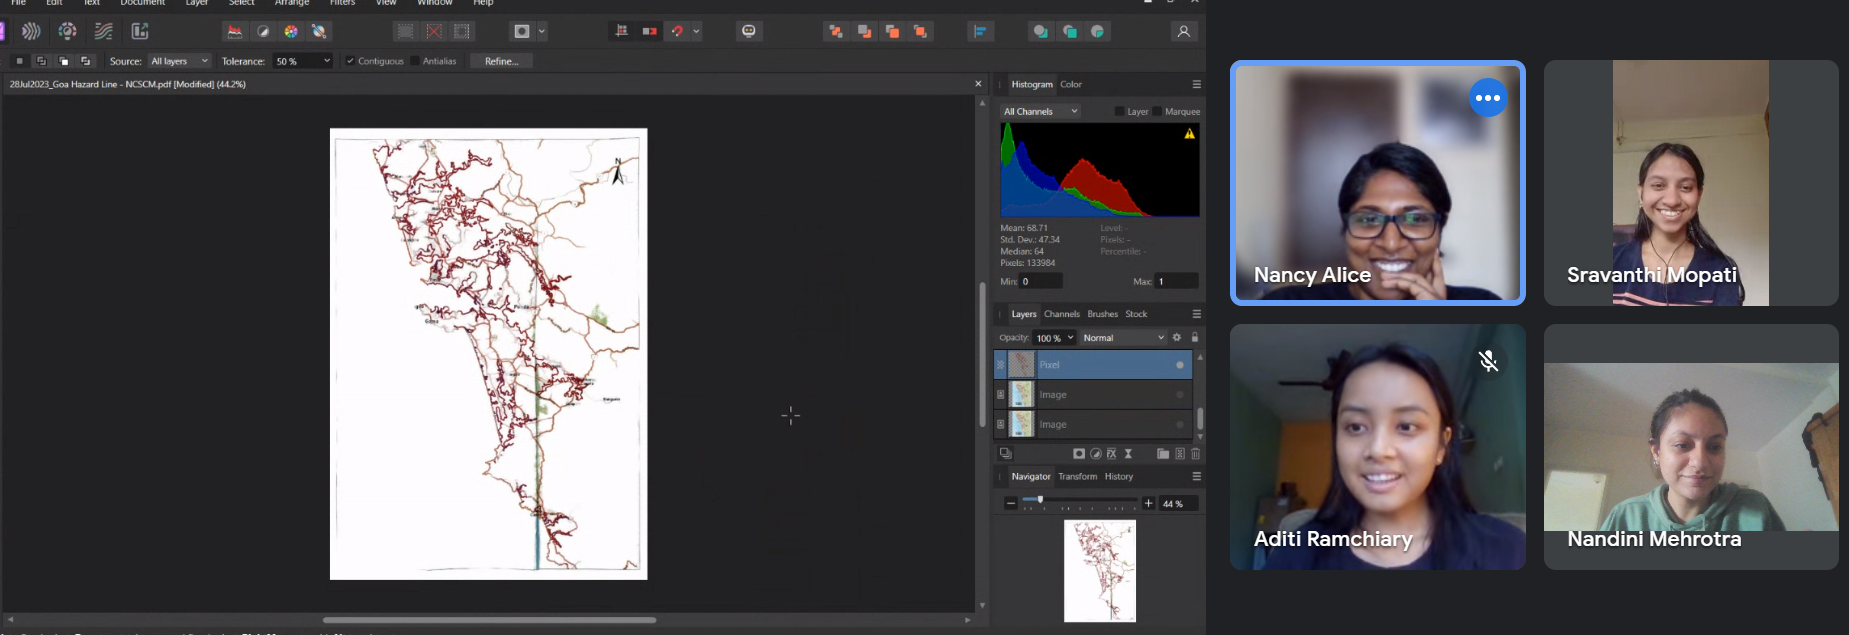Apply Auto Levels from the toolbar
Image resolution: width=1849 pixels, height=635 pixels.
point(235,32)
